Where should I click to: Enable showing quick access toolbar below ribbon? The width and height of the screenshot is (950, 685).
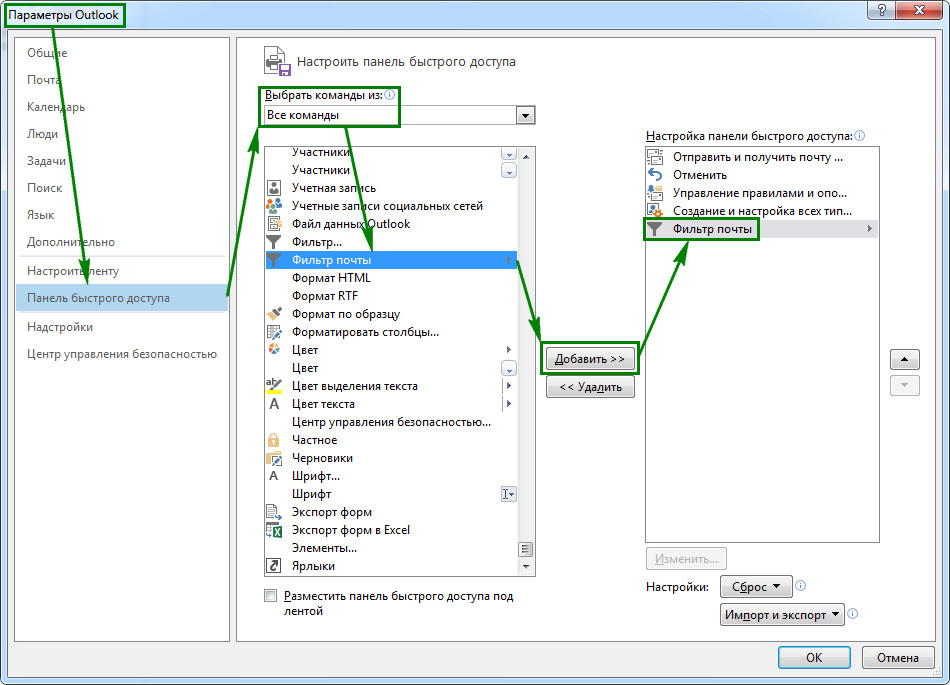pyautogui.click(x=271, y=596)
